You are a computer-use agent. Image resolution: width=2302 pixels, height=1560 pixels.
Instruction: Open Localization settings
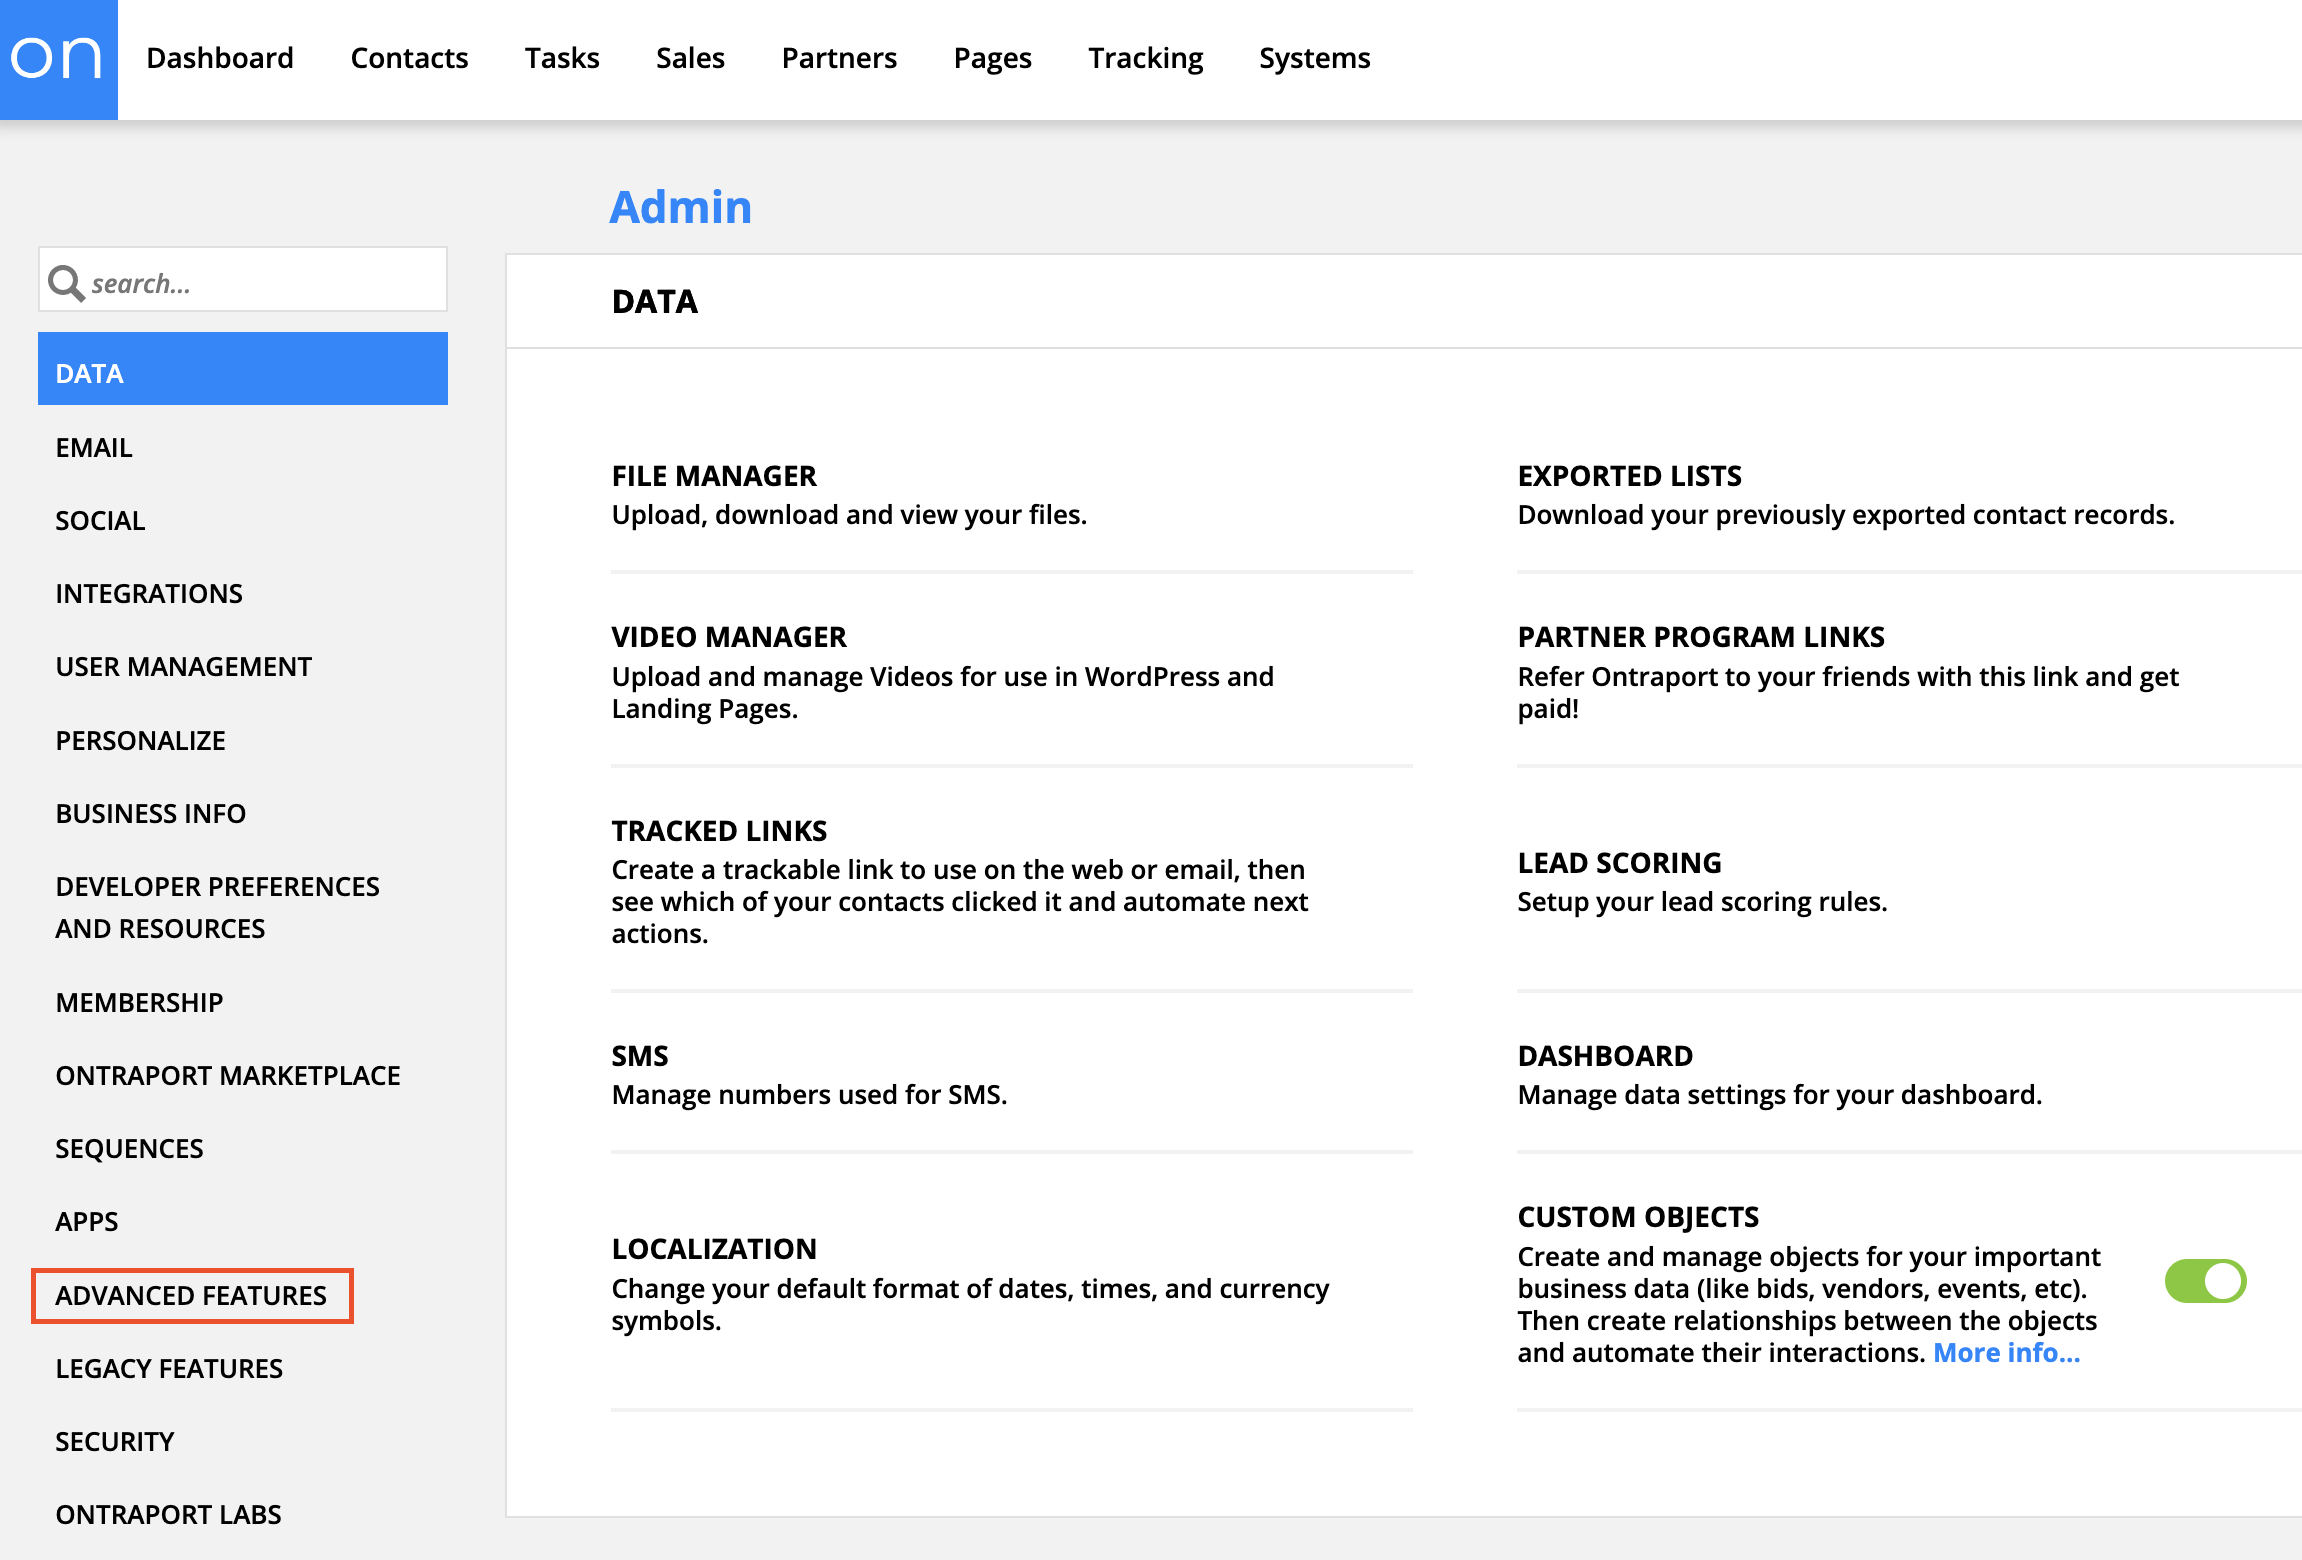pos(714,1249)
